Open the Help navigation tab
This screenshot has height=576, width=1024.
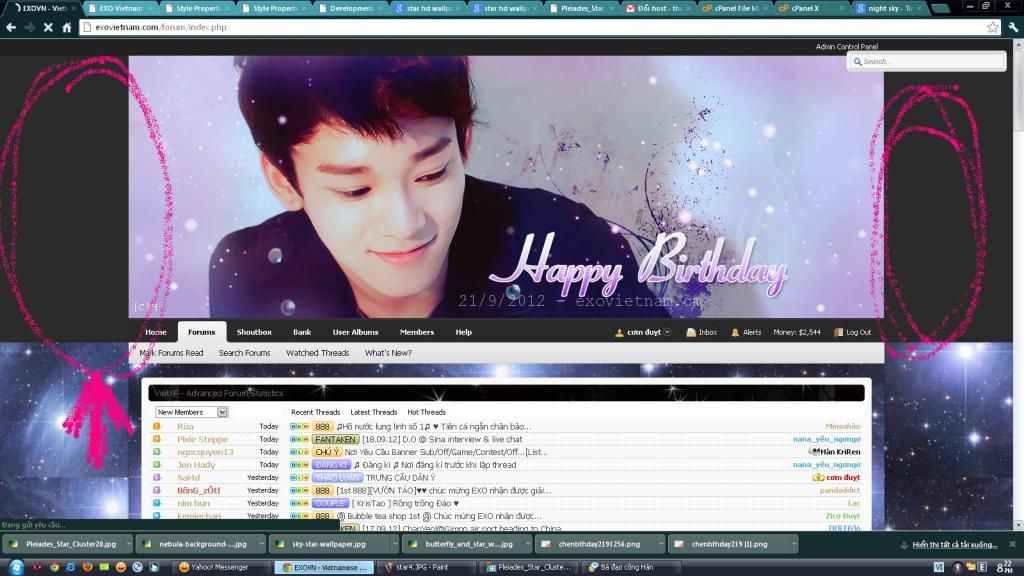pyautogui.click(x=464, y=332)
